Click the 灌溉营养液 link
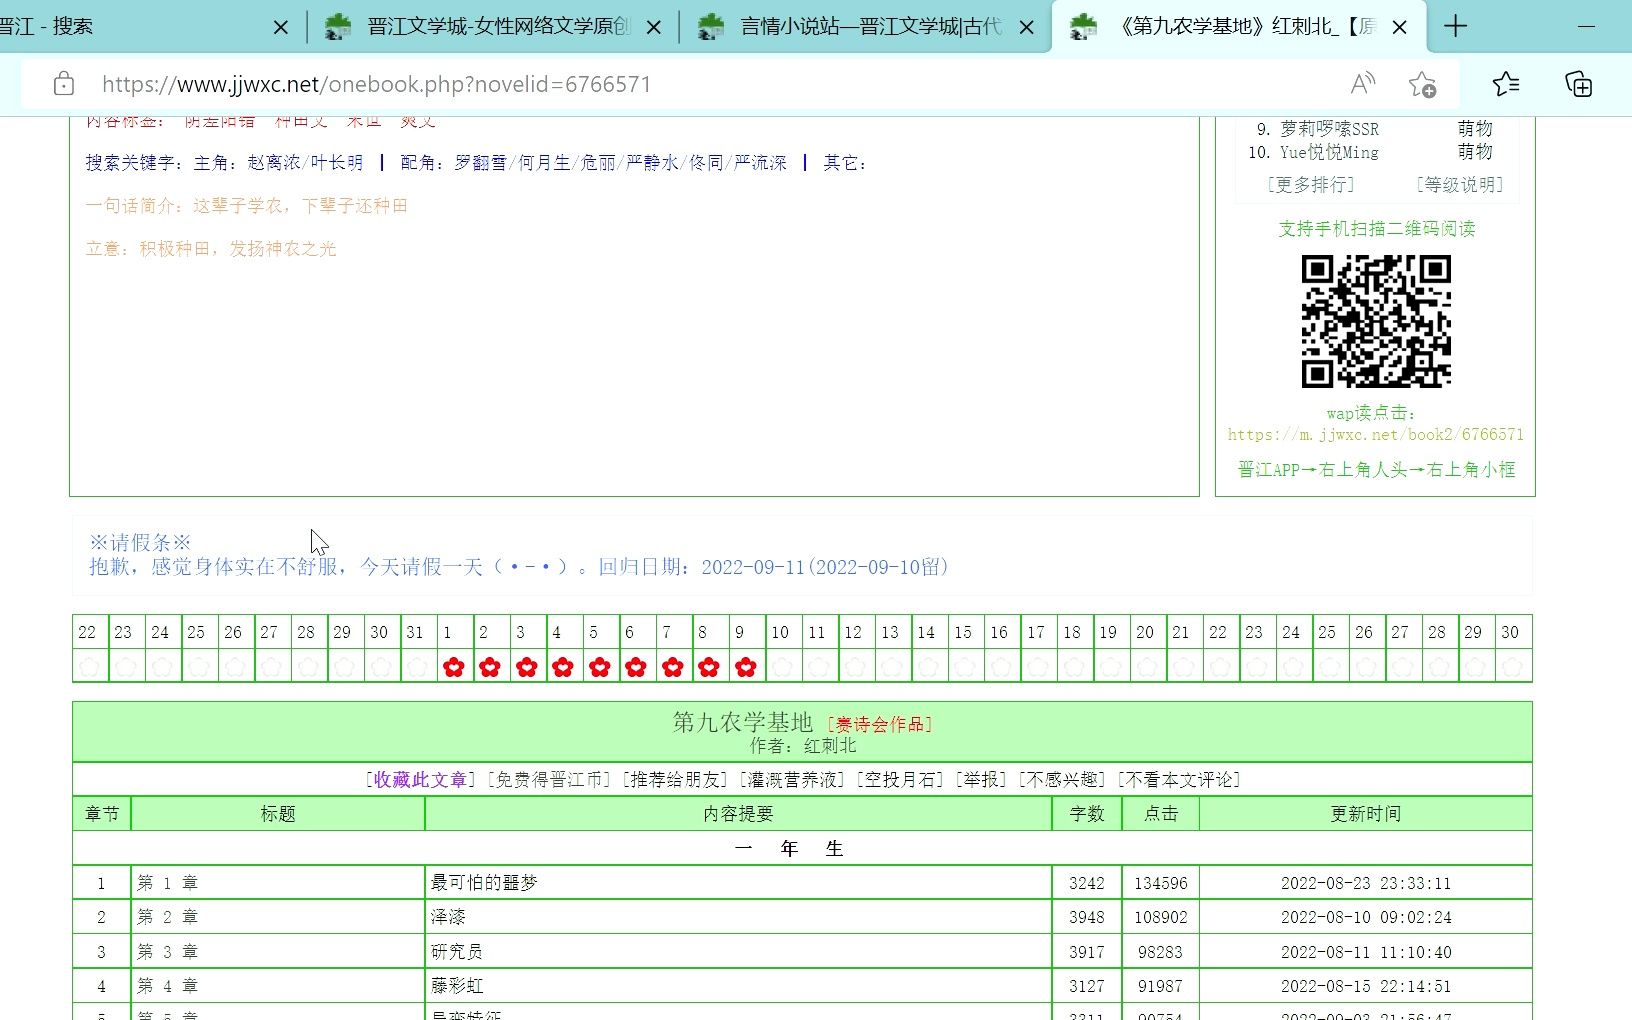Image resolution: width=1632 pixels, height=1020 pixels. (x=794, y=780)
